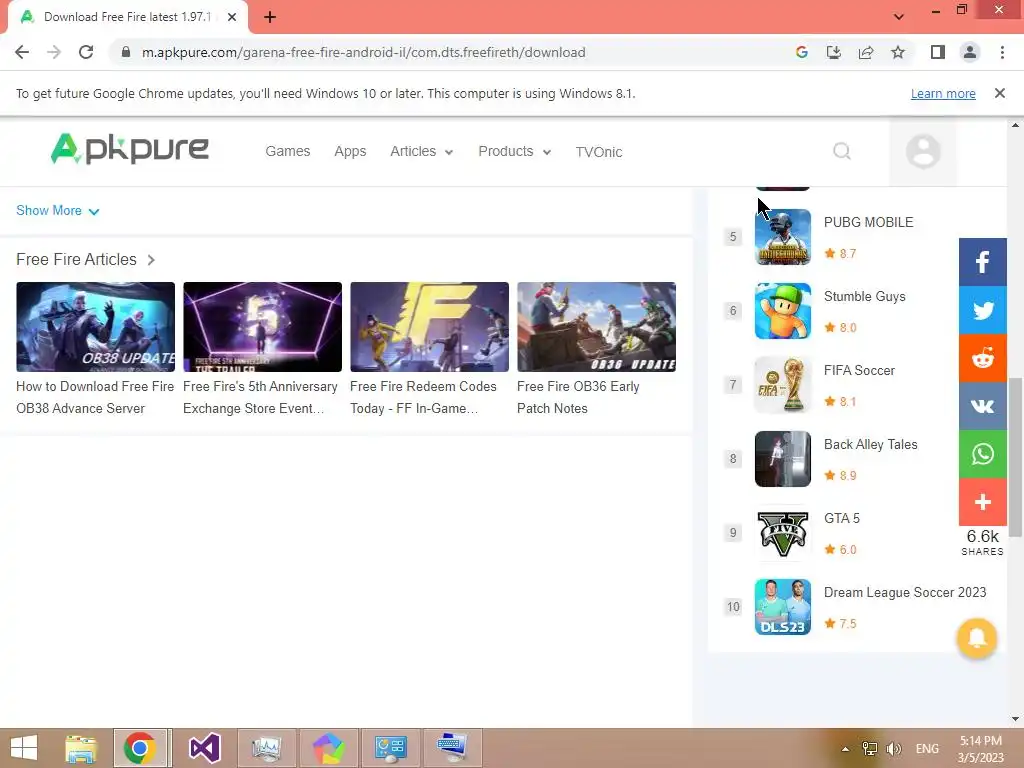
Task: Open Chrome profile button
Action: point(970,52)
